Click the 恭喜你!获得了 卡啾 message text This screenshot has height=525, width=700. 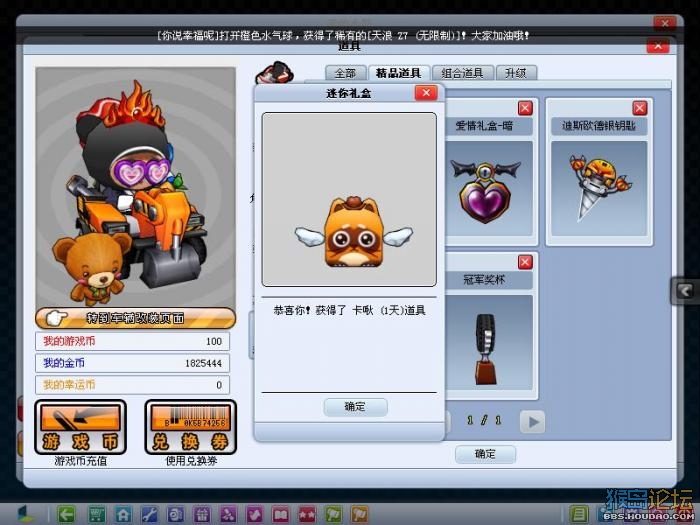click(349, 311)
